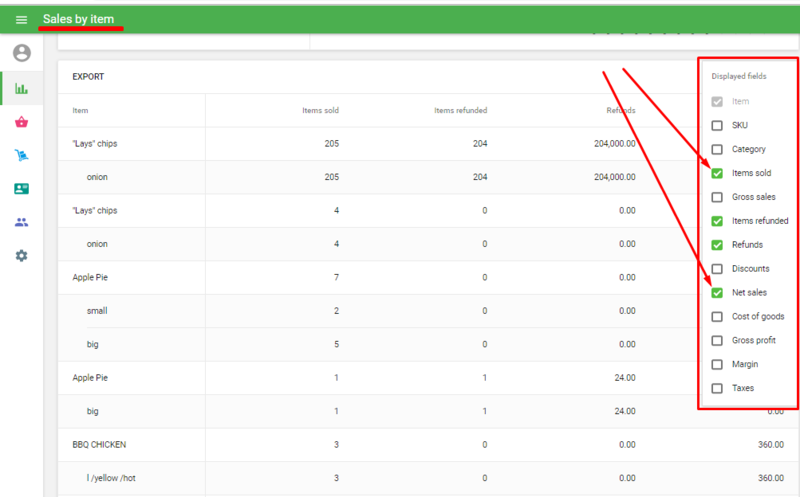Click the Sales by item title
800x497 pixels.
78,19
